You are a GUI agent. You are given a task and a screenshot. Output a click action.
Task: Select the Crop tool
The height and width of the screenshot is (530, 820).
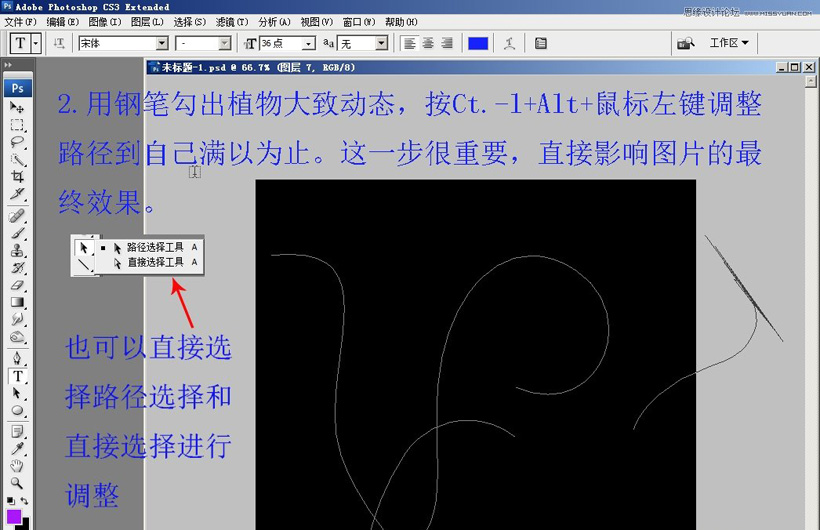coord(17,176)
